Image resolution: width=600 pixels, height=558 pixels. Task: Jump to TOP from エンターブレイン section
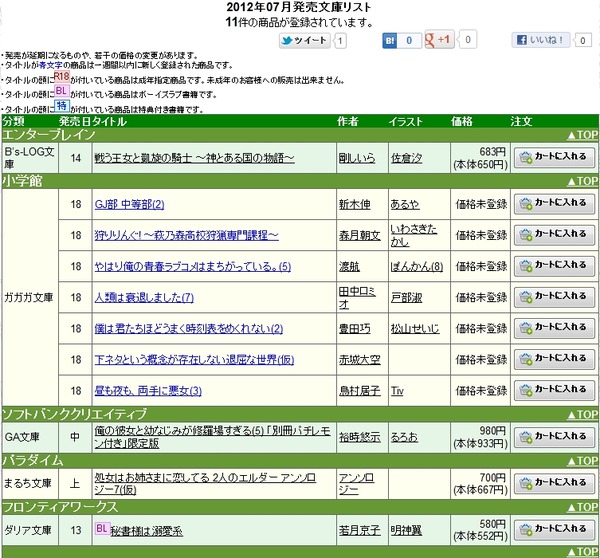click(x=582, y=135)
